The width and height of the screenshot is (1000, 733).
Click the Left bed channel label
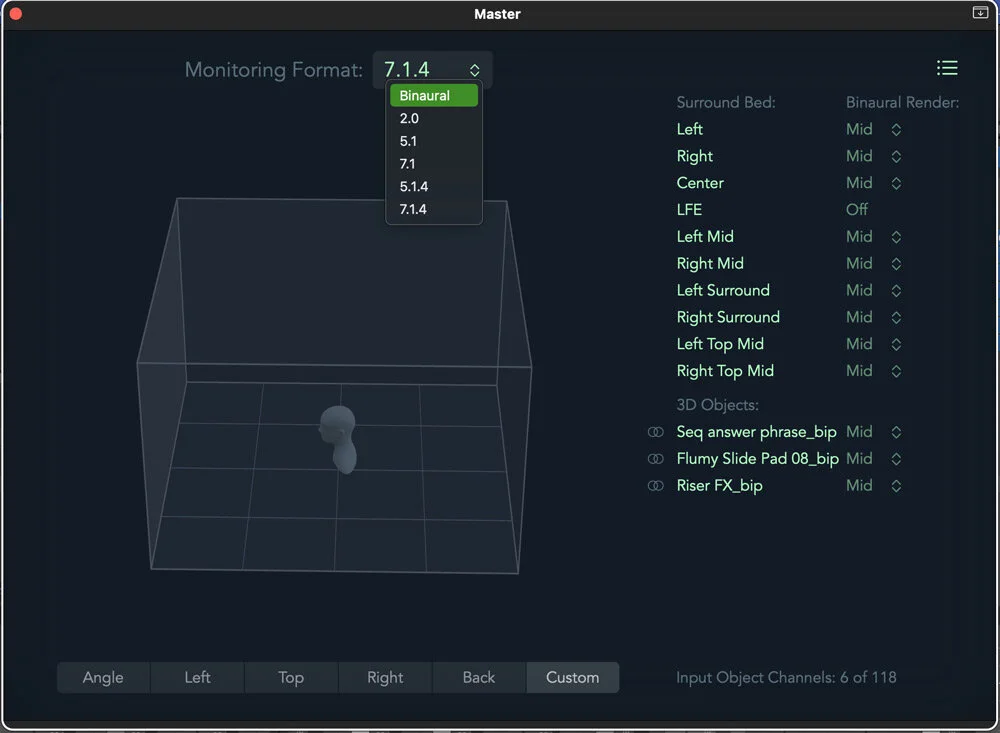click(689, 130)
